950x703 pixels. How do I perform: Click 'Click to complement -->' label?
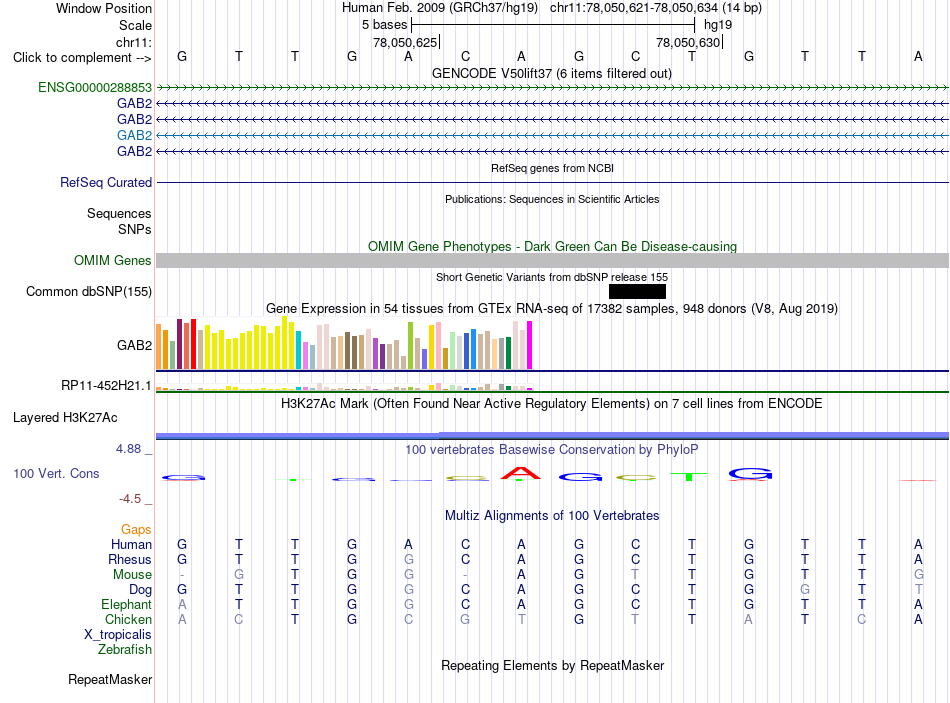82,58
